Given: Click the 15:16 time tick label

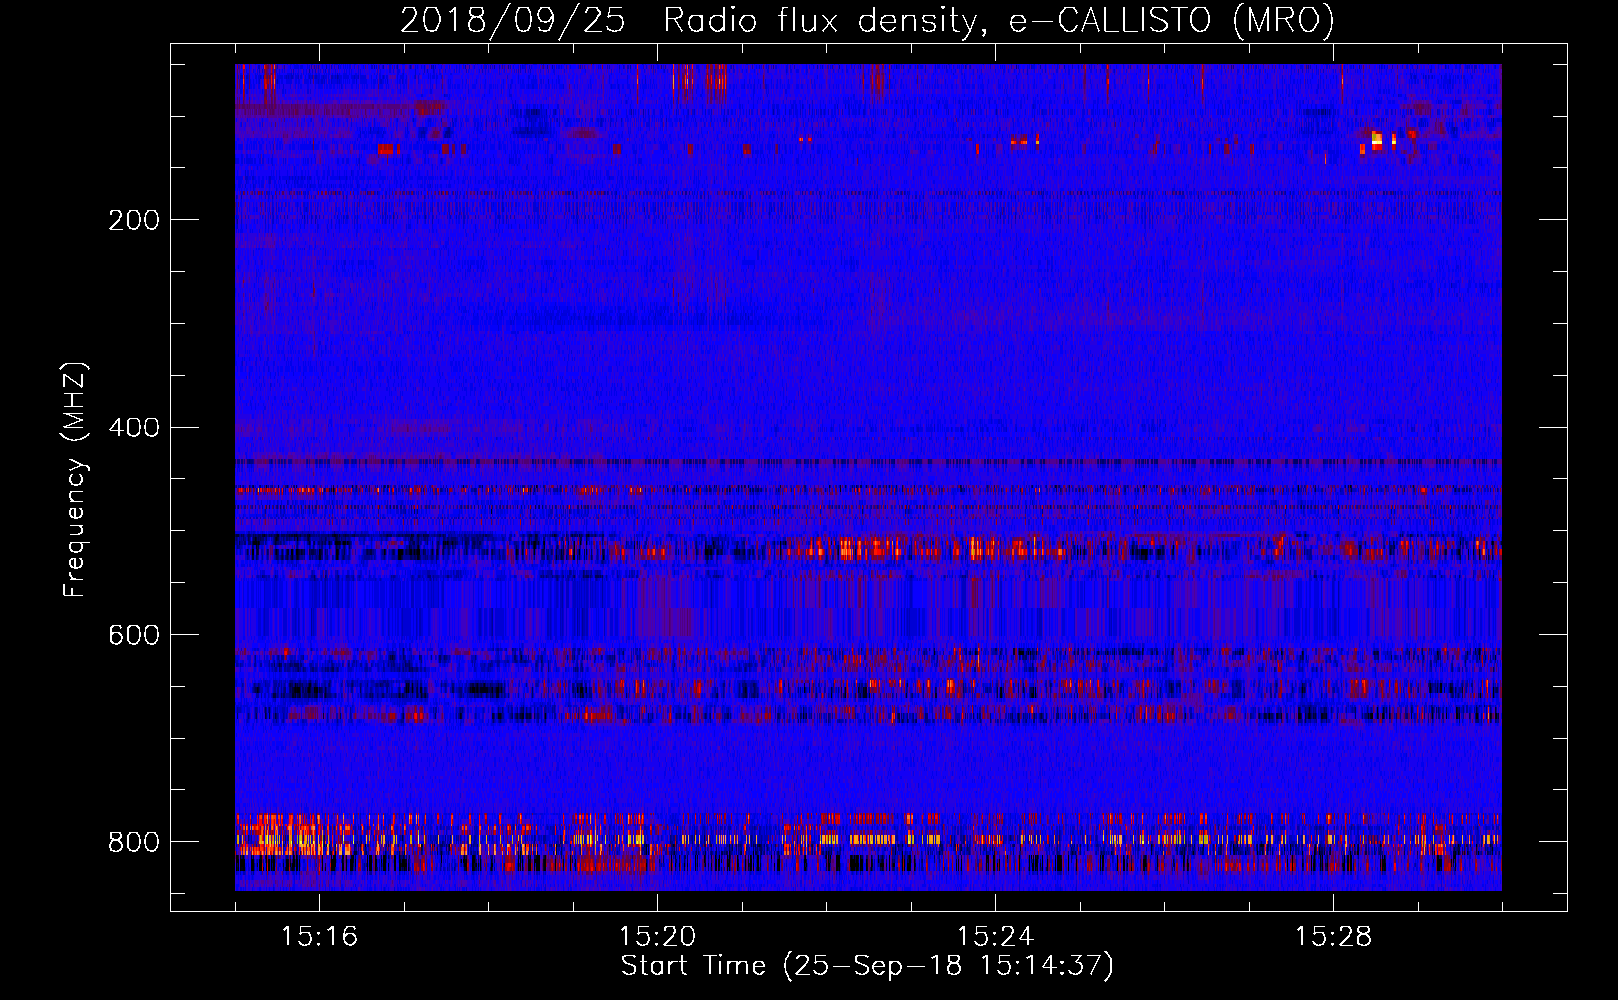Looking at the screenshot, I should (319, 937).
